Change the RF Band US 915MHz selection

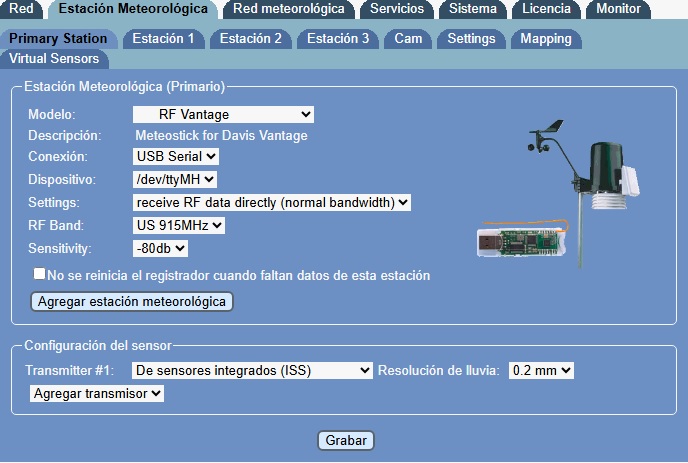click(179, 226)
